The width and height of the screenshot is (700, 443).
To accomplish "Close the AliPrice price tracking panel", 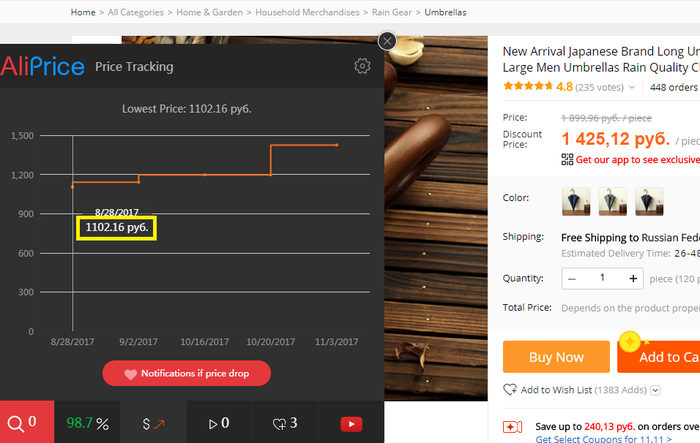I will point(387,41).
